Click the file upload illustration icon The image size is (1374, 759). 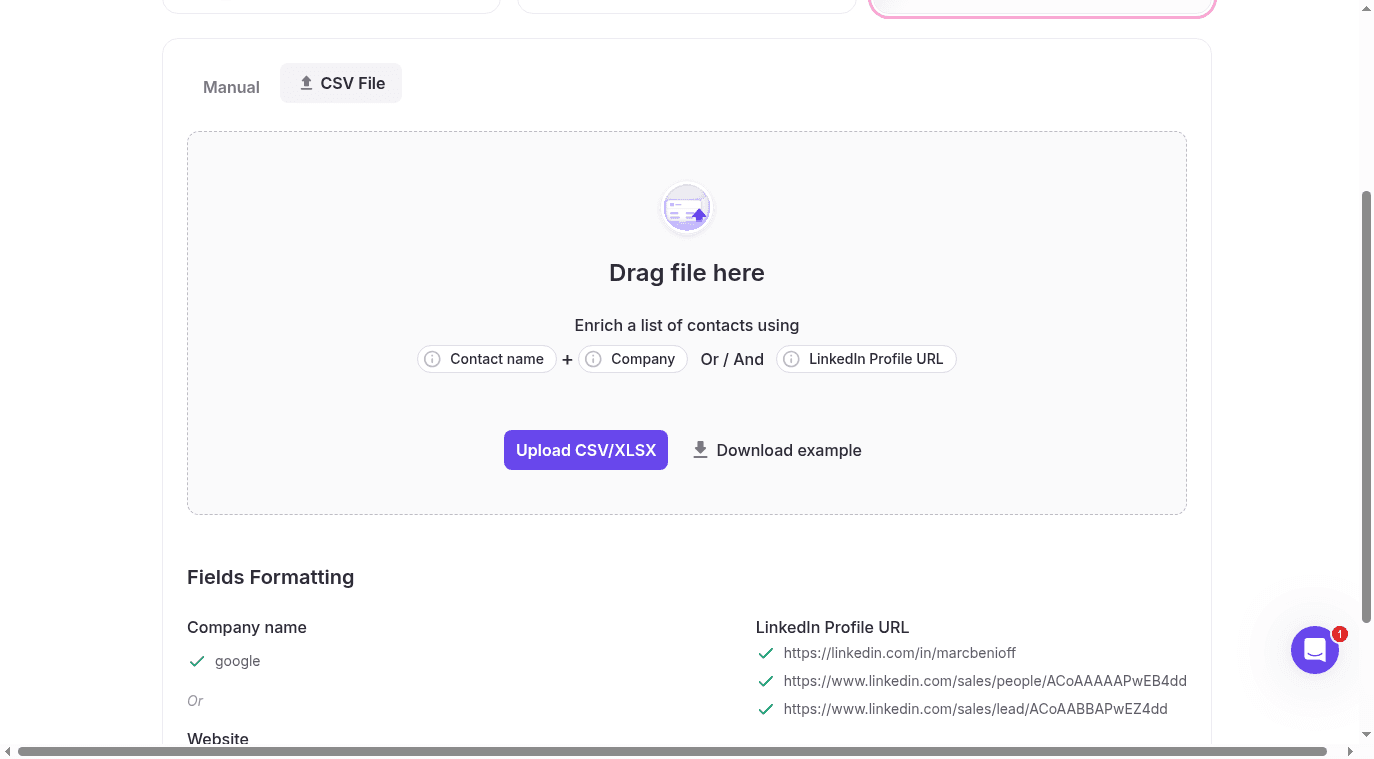click(x=687, y=210)
